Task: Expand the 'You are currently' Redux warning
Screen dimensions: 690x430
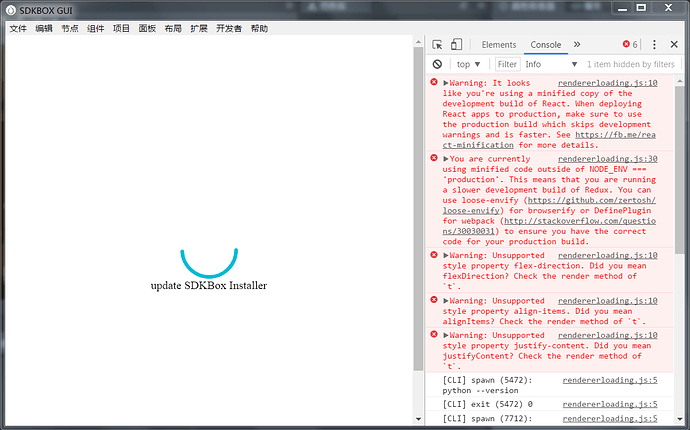Action: pyautogui.click(x=446, y=159)
